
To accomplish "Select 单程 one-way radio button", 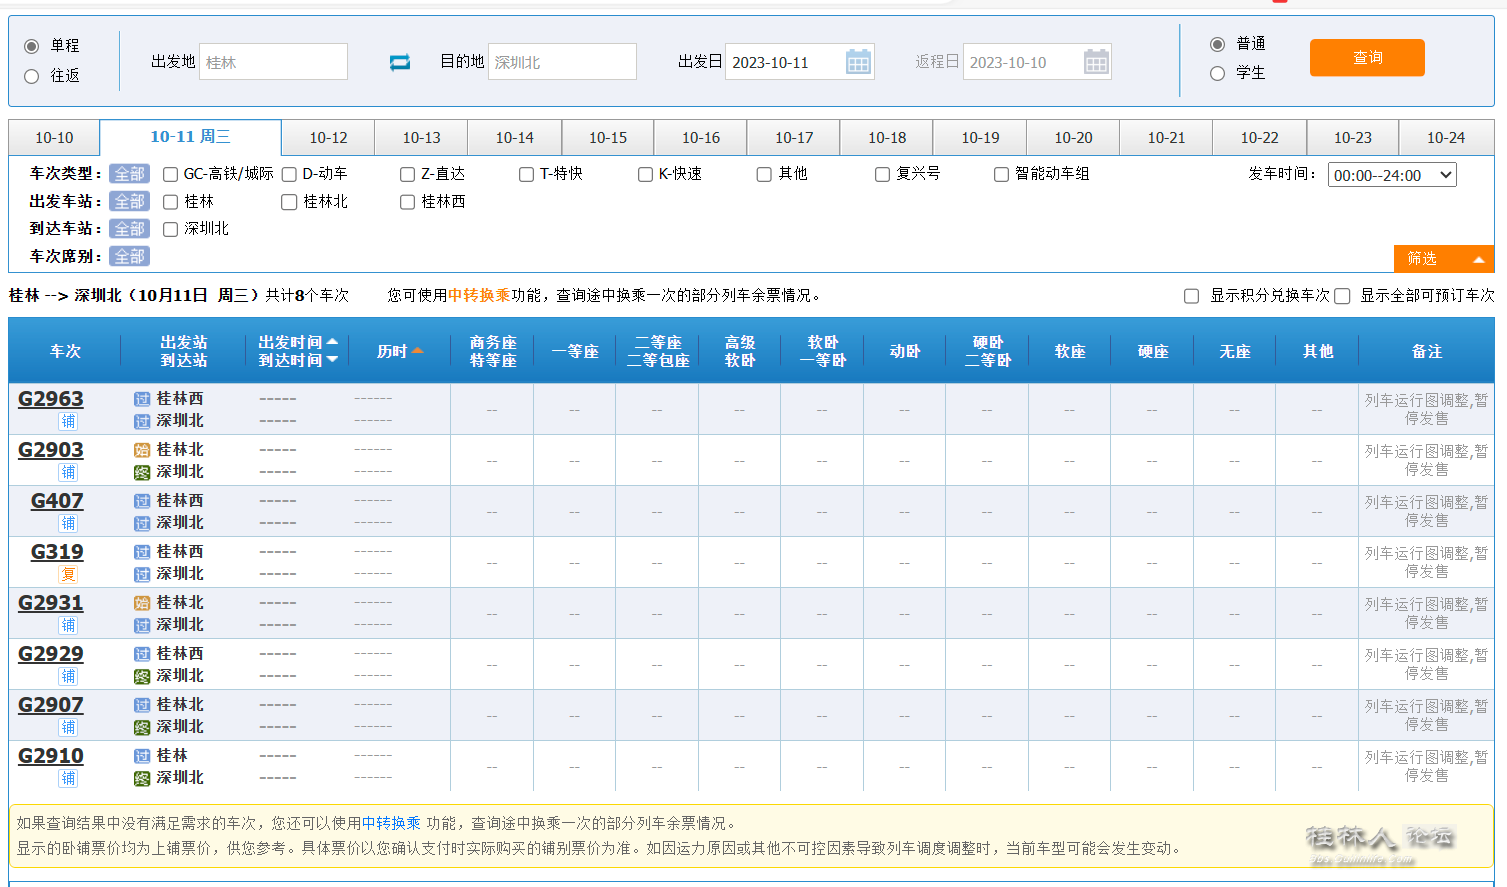I will (31, 46).
